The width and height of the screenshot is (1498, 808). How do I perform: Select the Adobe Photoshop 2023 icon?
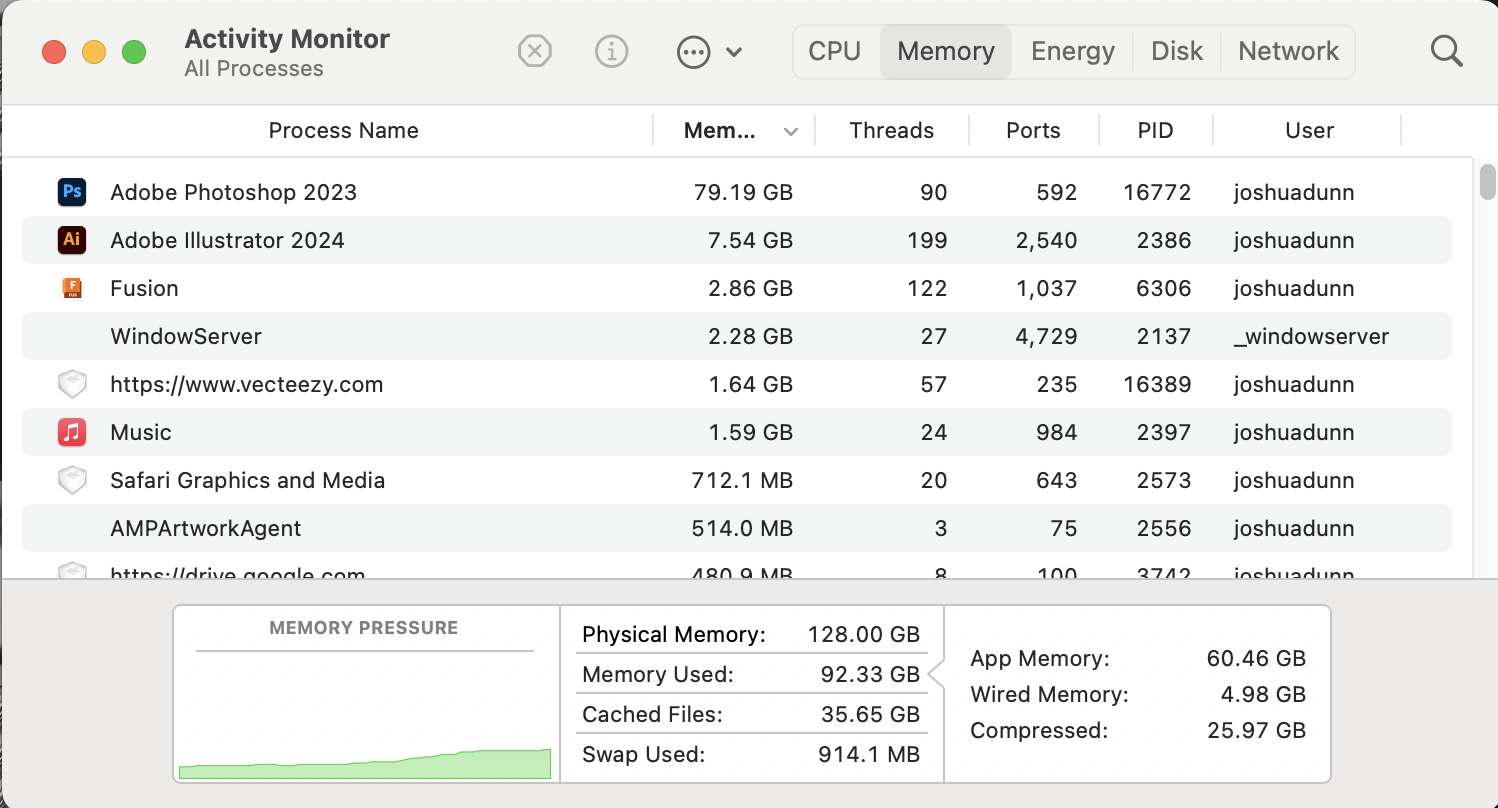(72, 192)
